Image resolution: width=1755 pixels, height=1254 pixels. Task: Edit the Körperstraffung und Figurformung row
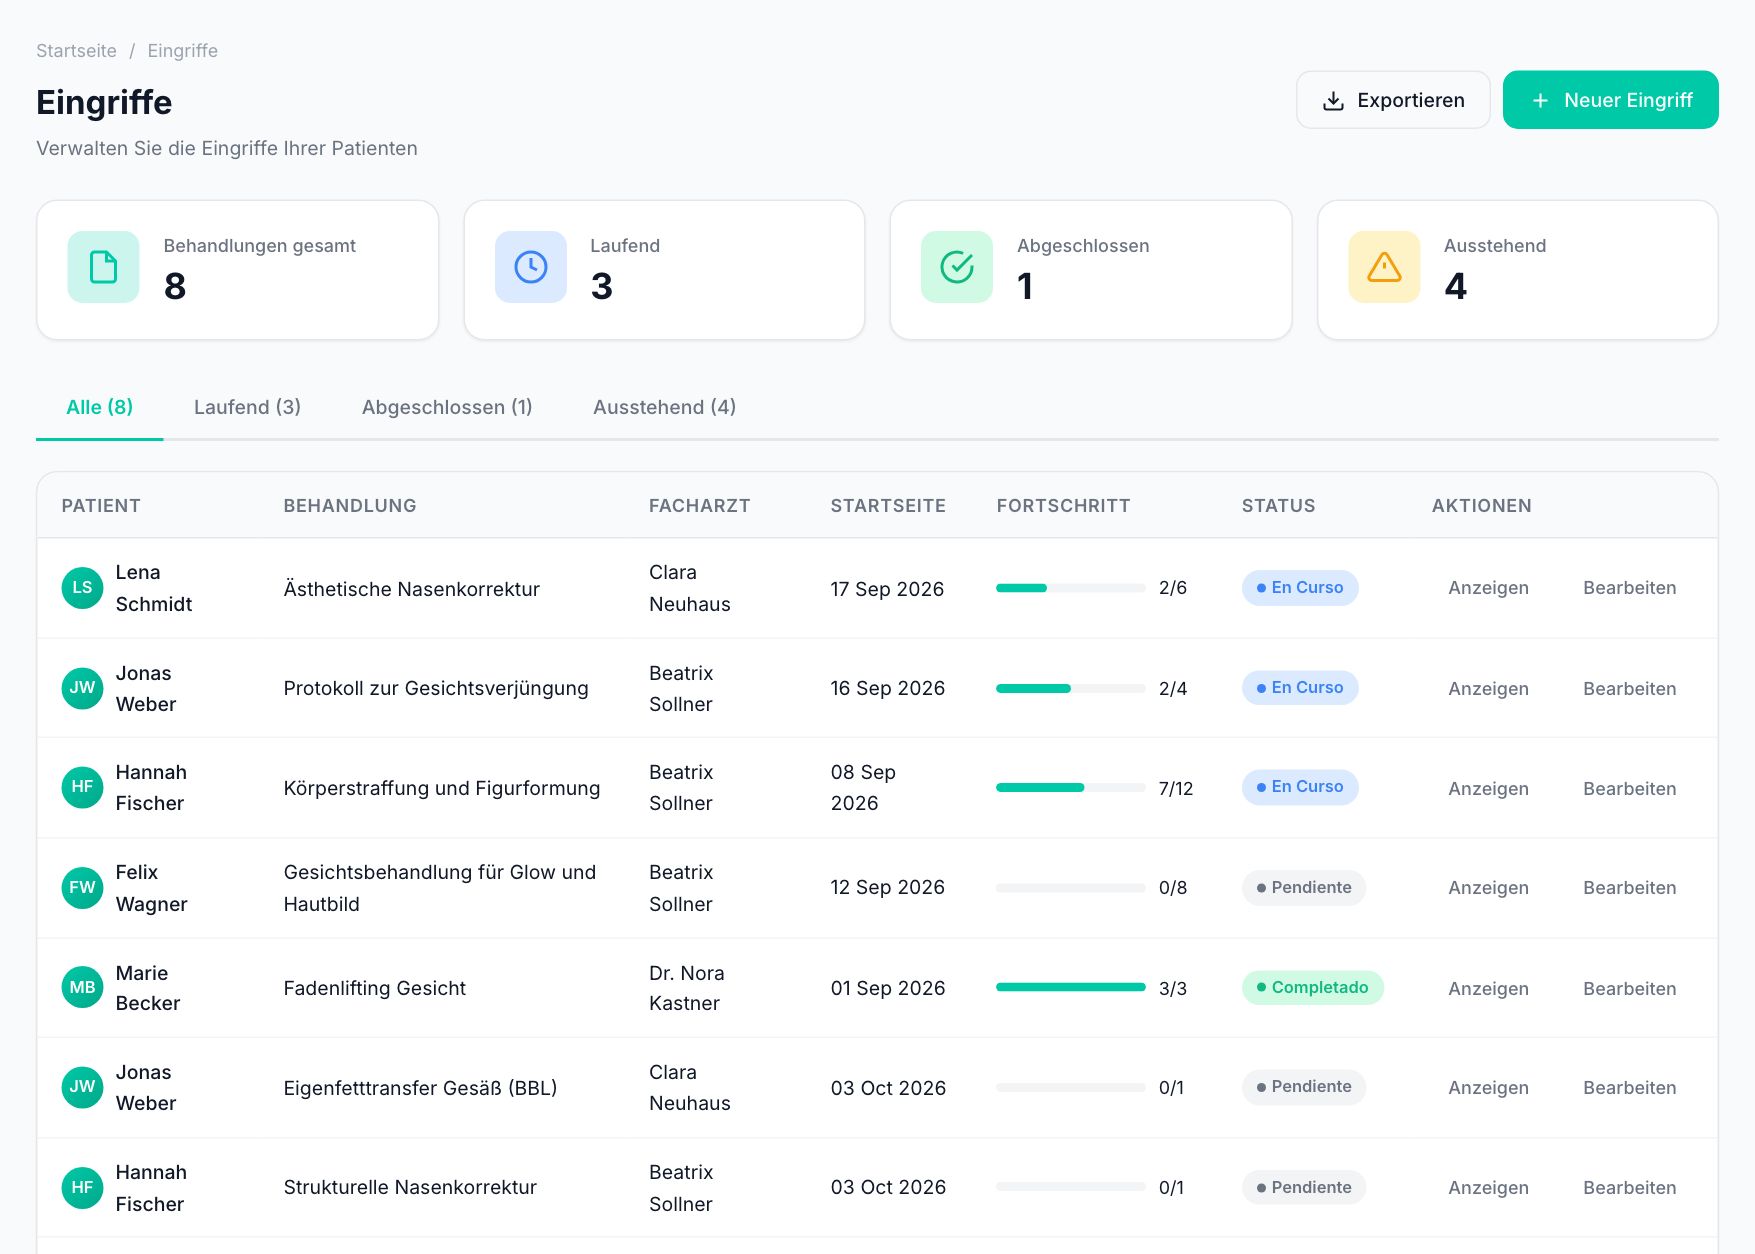pos(1629,789)
